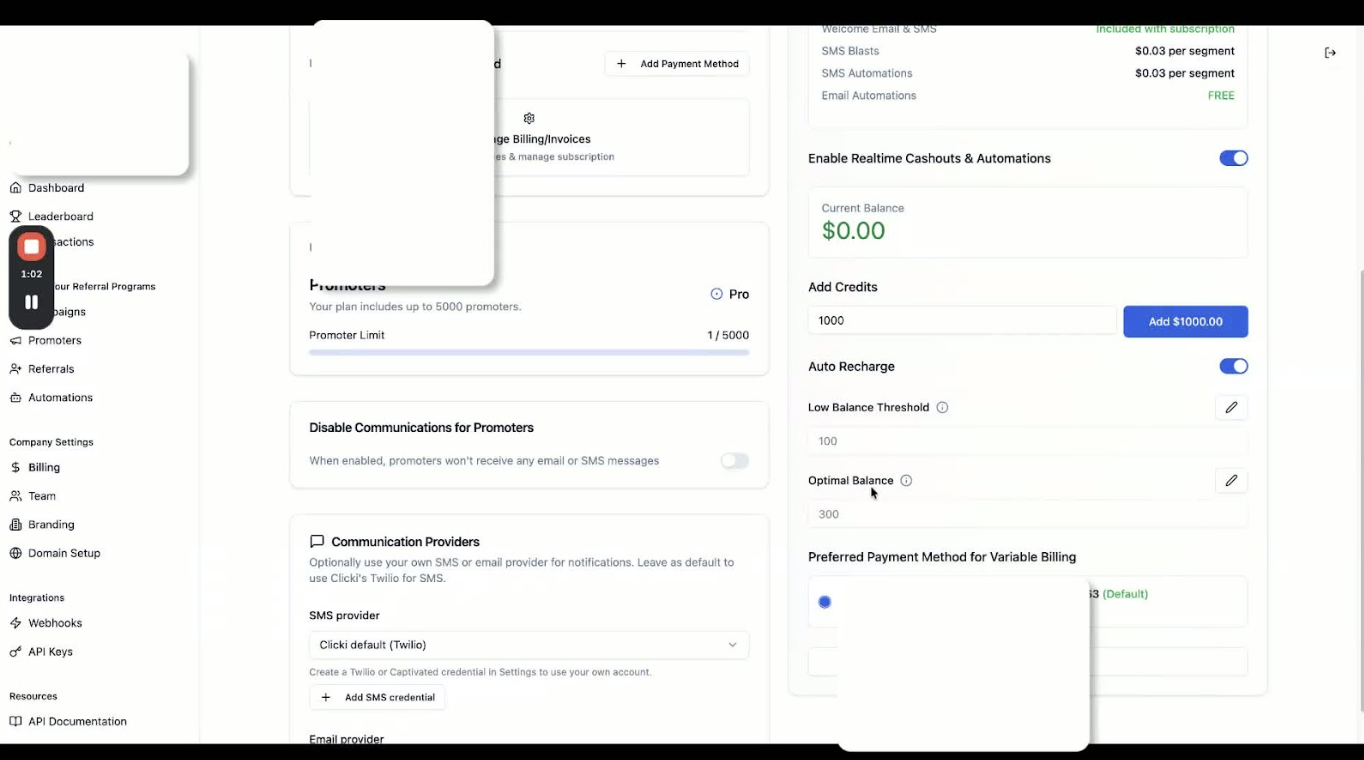Select the default preferred payment method radio
Viewport: 1364px width, 760px height.
[824, 602]
